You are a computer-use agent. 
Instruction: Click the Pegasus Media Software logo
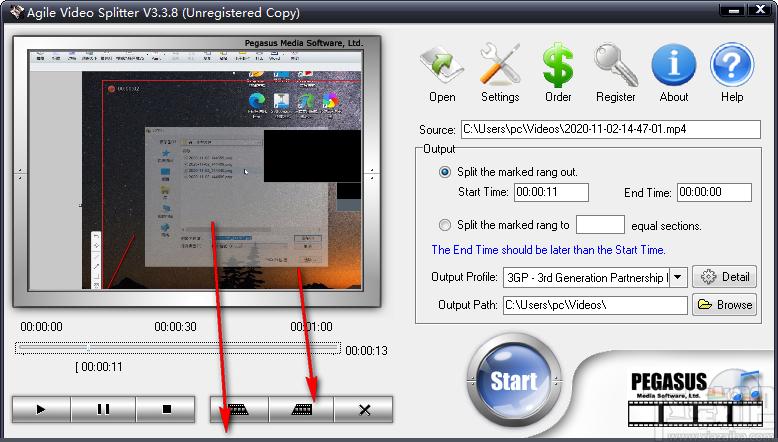pos(695,398)
